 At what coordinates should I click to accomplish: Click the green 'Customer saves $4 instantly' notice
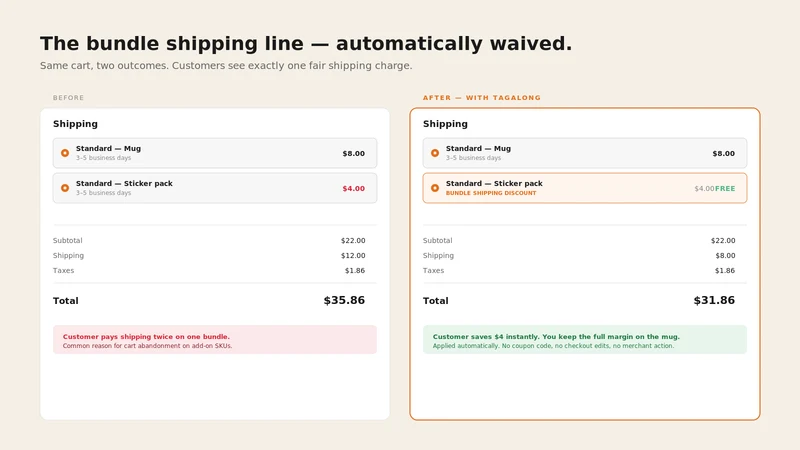585,340
